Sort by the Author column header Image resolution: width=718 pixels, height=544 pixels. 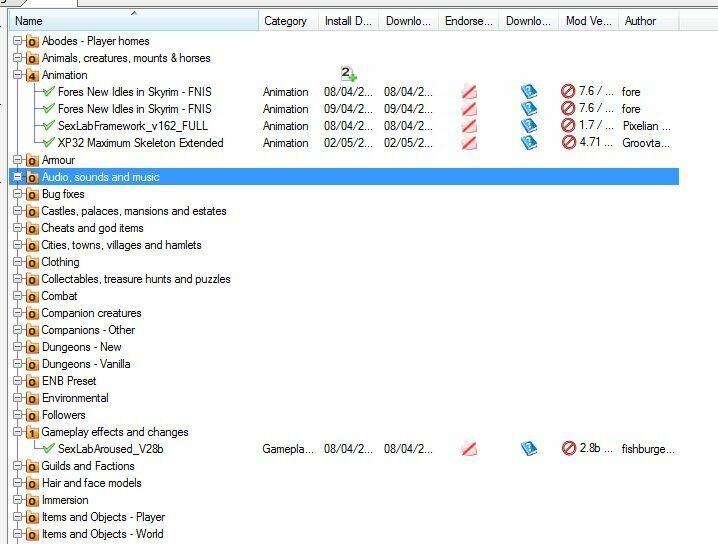649,21
